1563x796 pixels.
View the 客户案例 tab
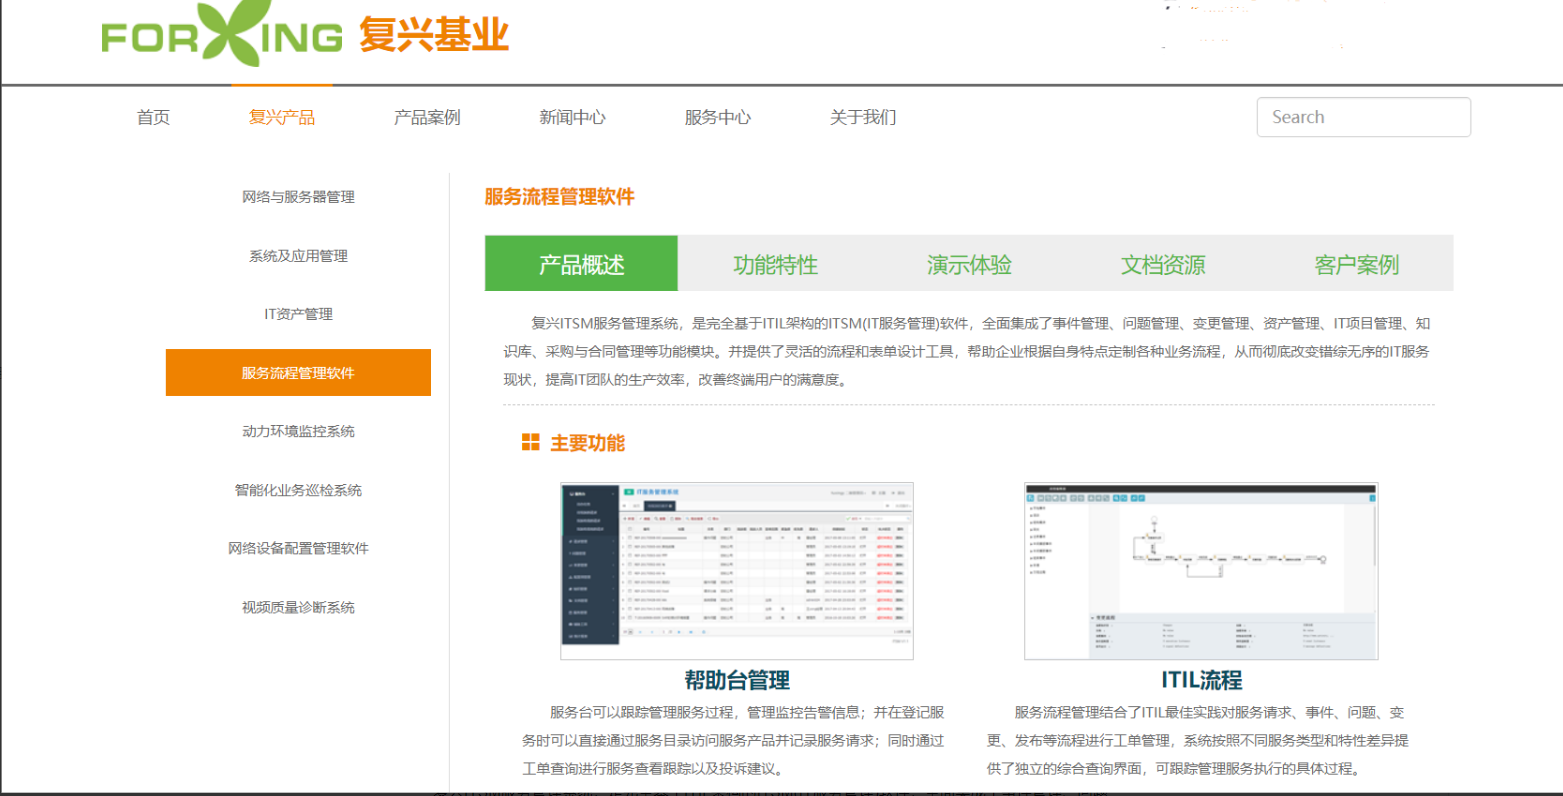point(1356,264)
